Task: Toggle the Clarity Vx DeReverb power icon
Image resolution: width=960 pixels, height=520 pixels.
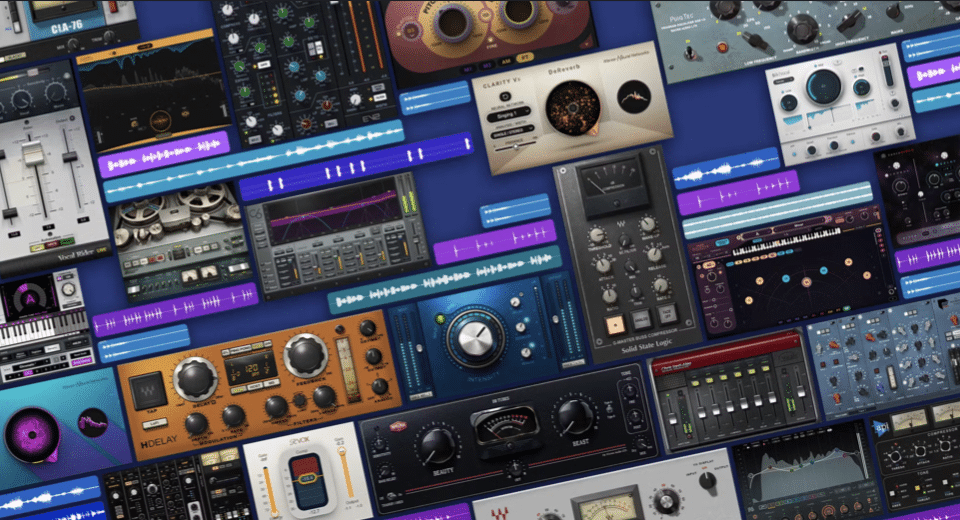Action: click(x=505, y=96)
